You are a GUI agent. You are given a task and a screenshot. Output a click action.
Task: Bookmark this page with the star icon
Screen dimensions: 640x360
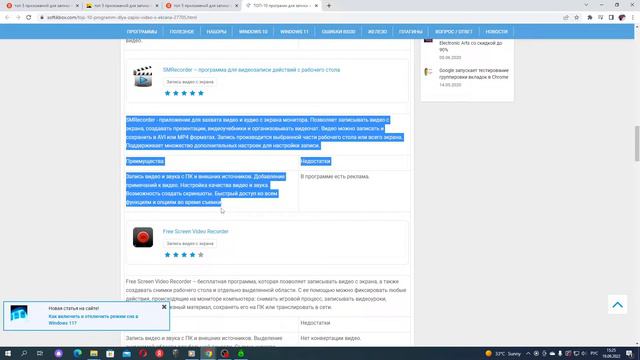coord(576,18)
